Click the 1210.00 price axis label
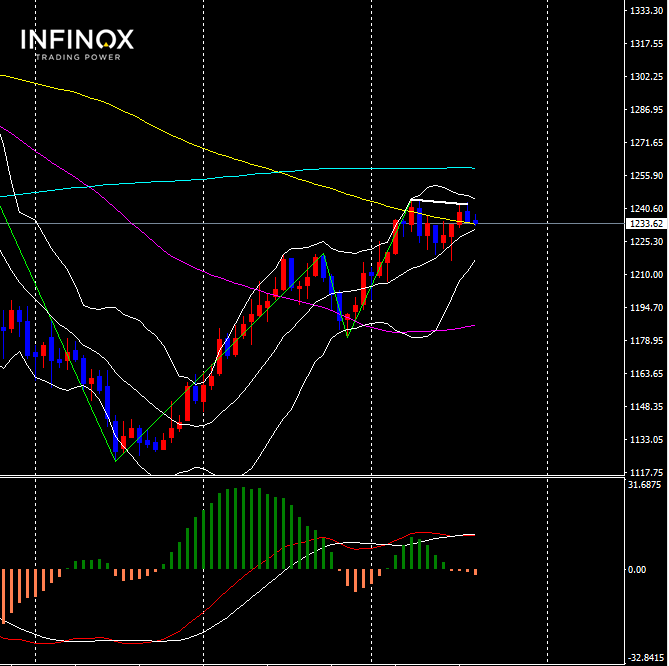Viewport: 669px width, 666px height. [646, 274]
